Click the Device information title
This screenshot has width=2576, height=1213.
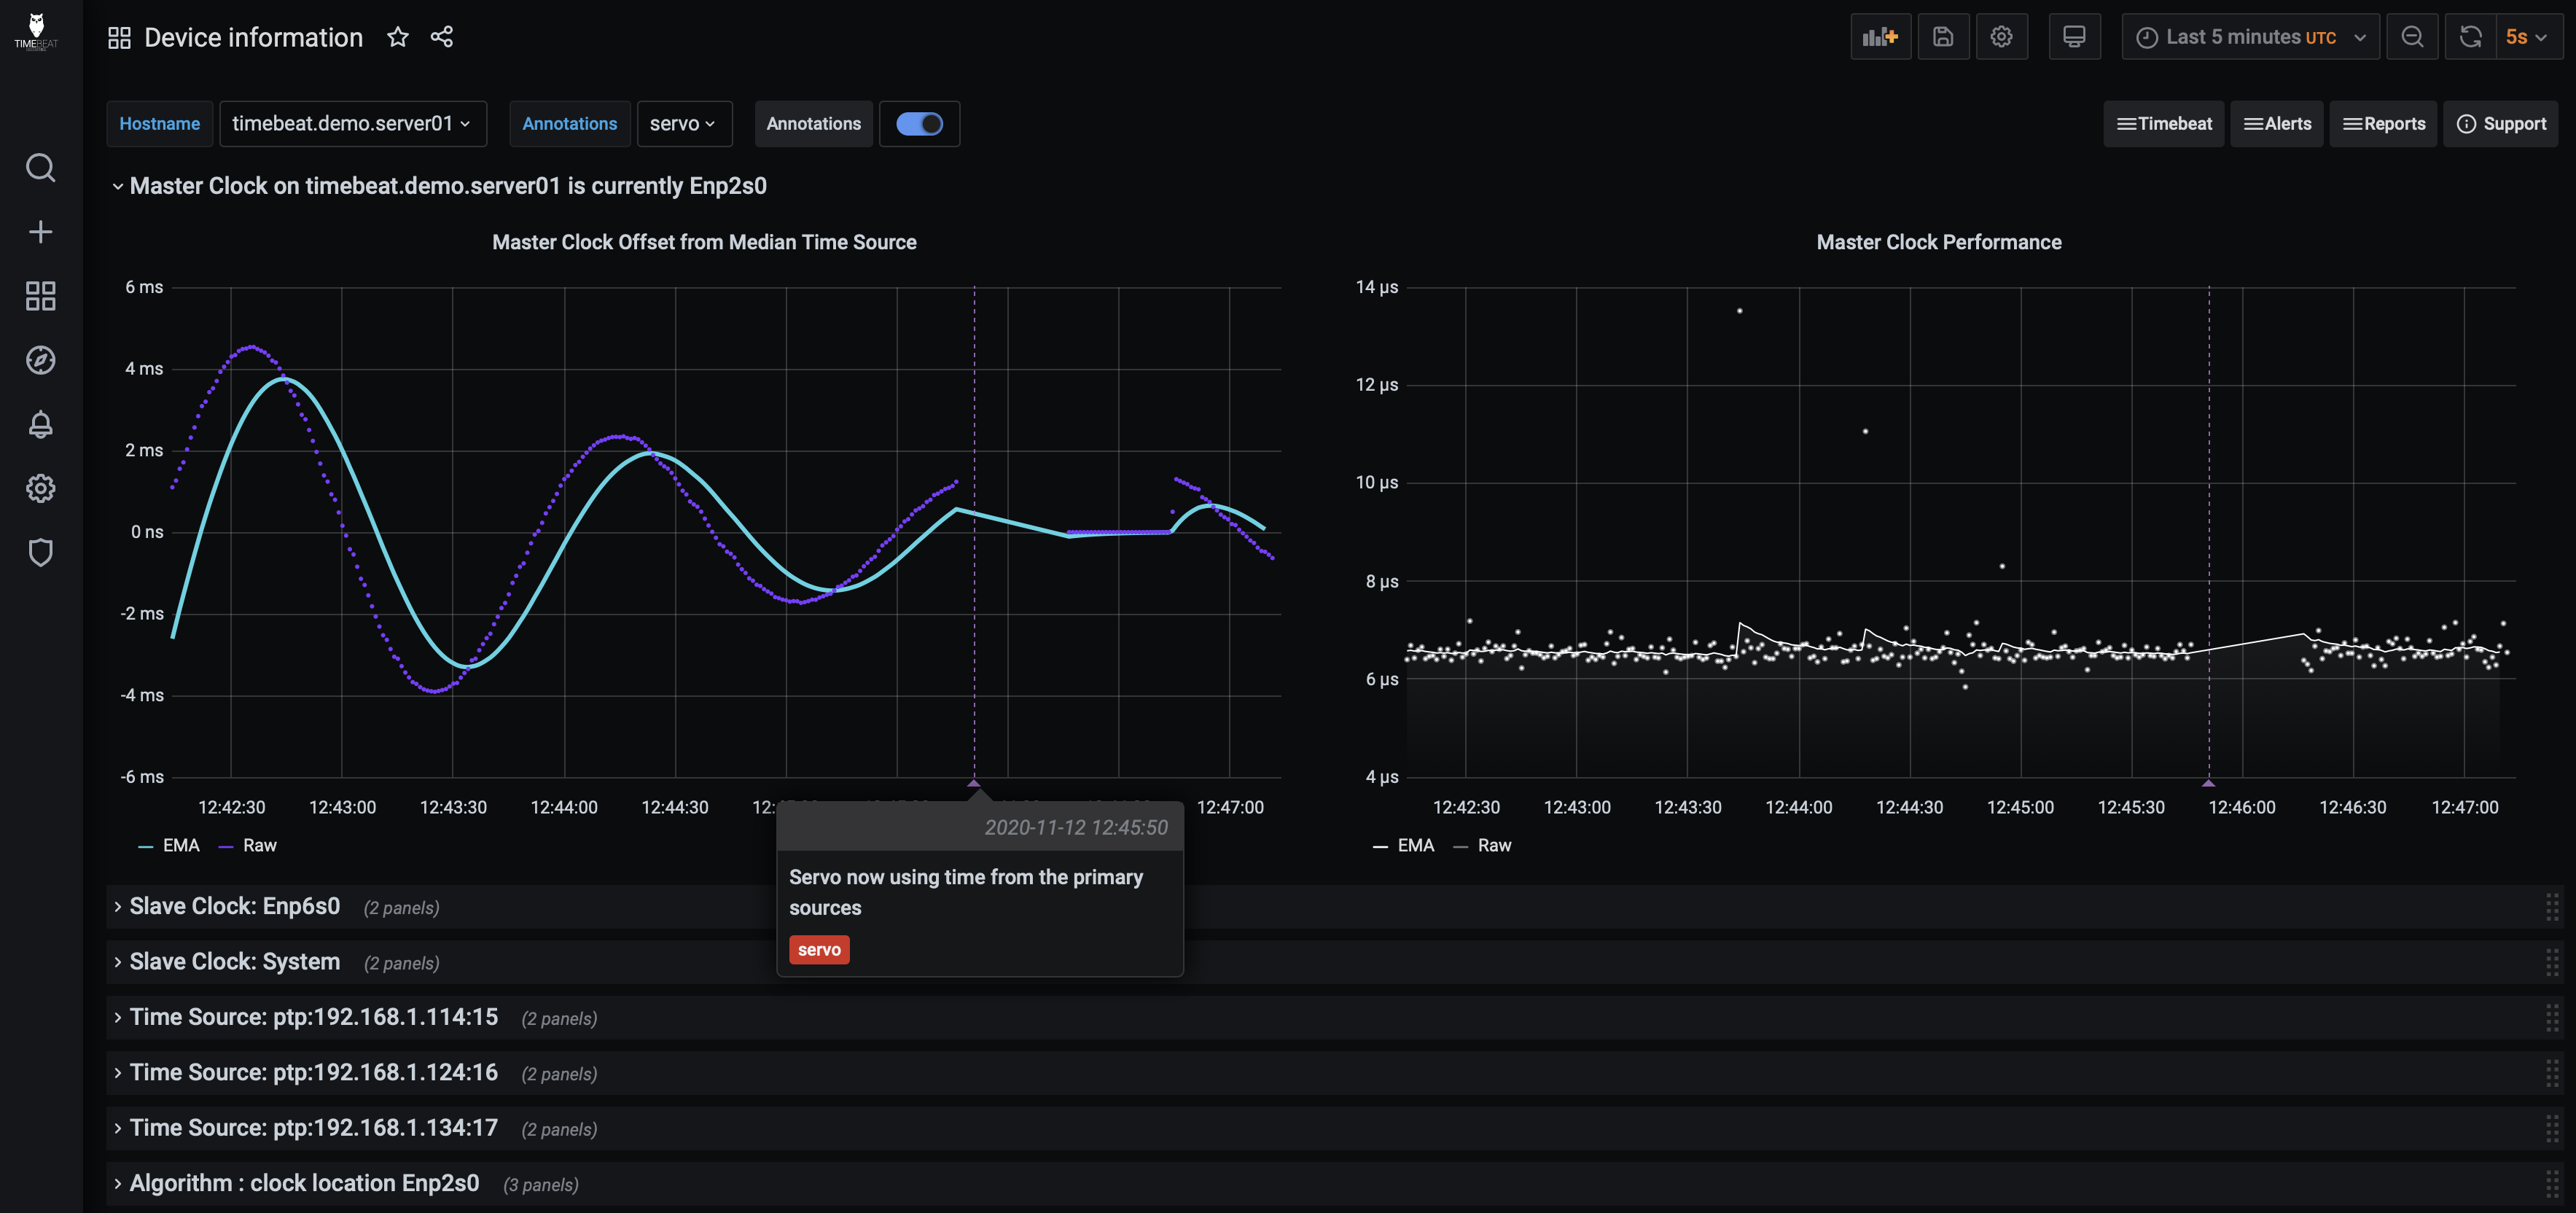253,38
